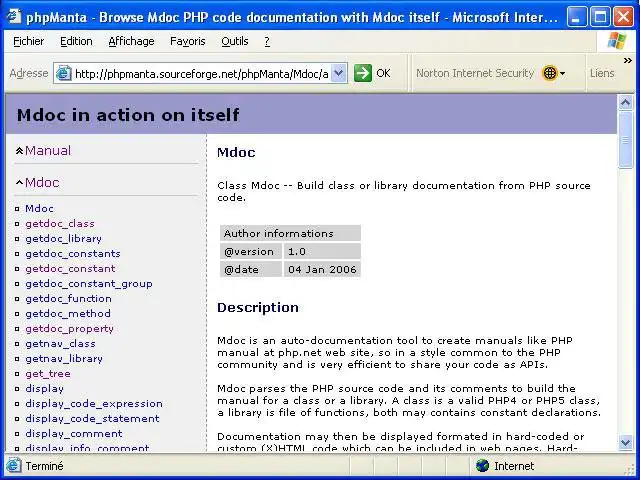Click the green Go arrow icon
The image size is (640, 480).
(362, 73)
